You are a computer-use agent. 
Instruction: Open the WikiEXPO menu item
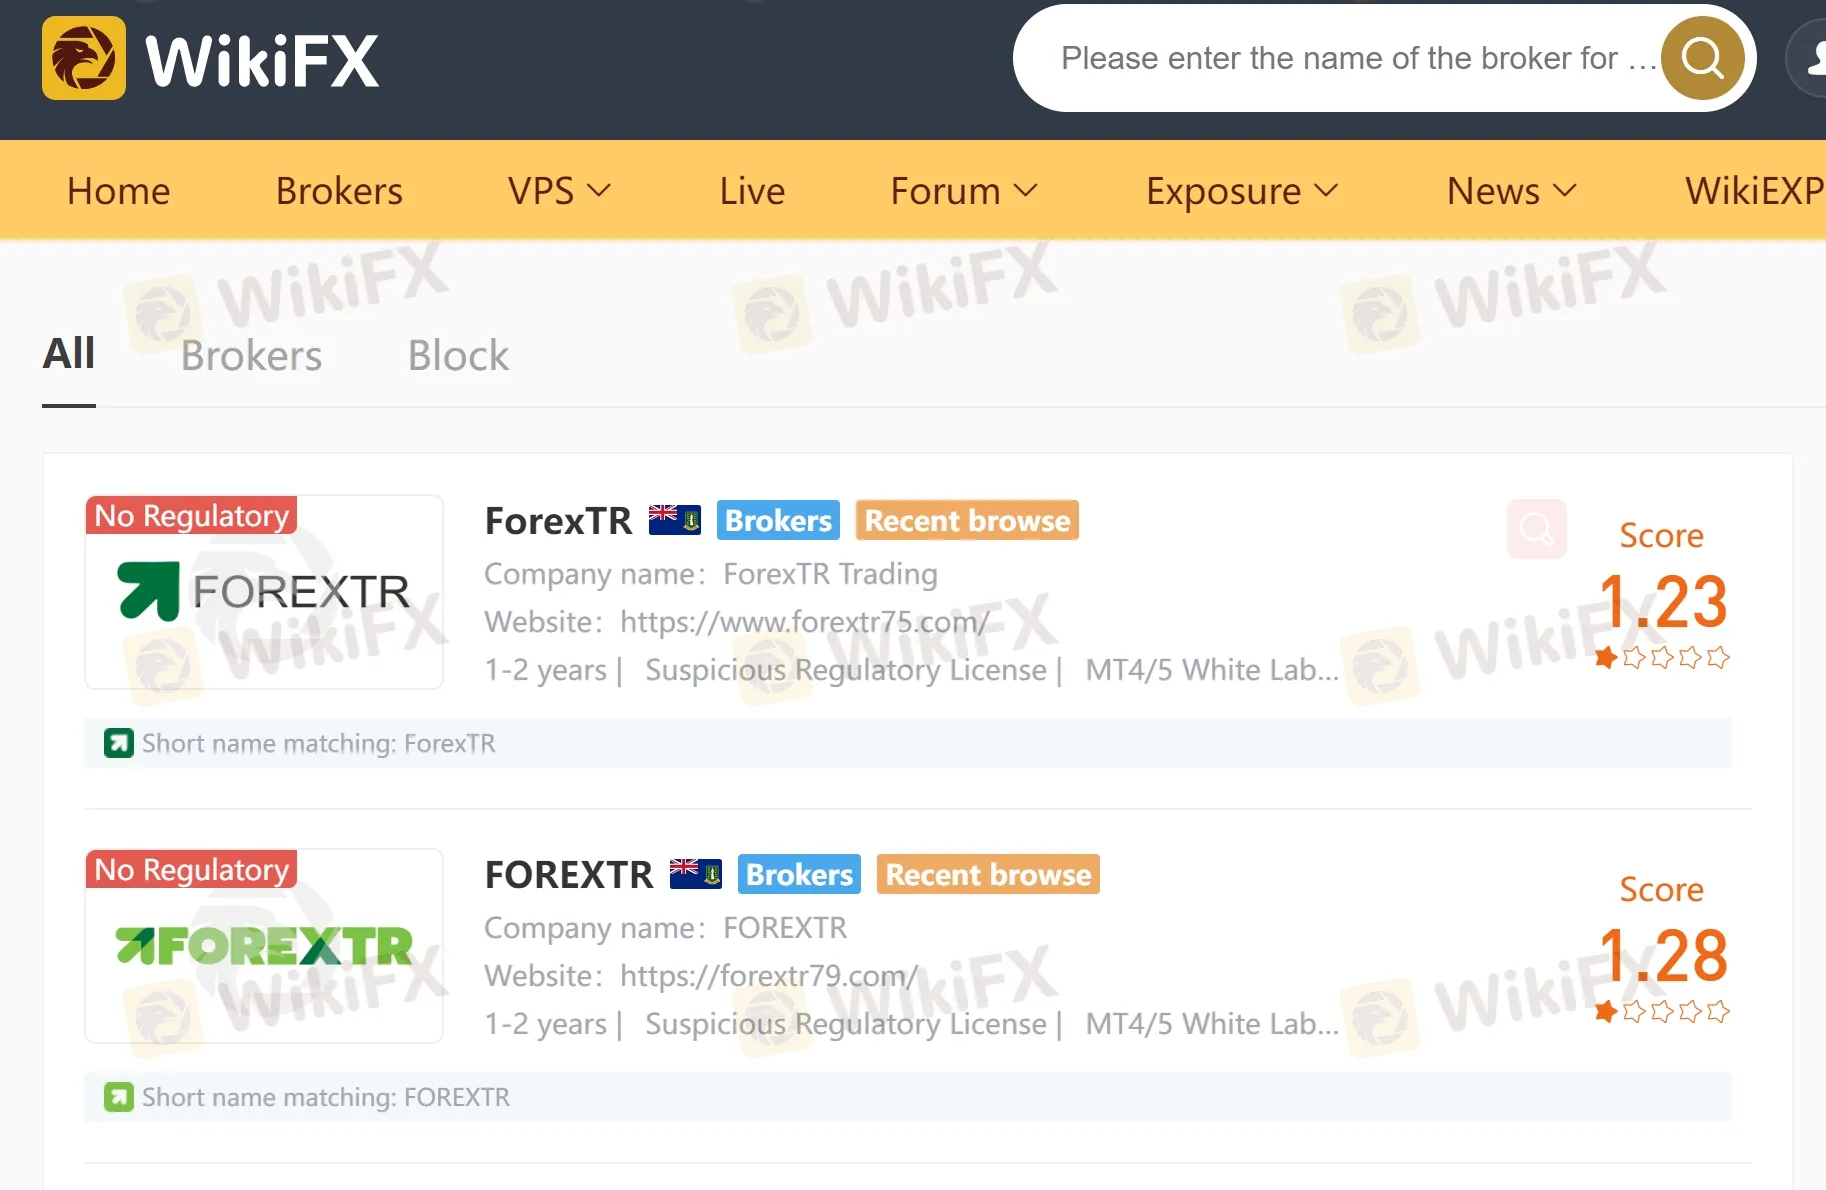[x=1755, y=190]
